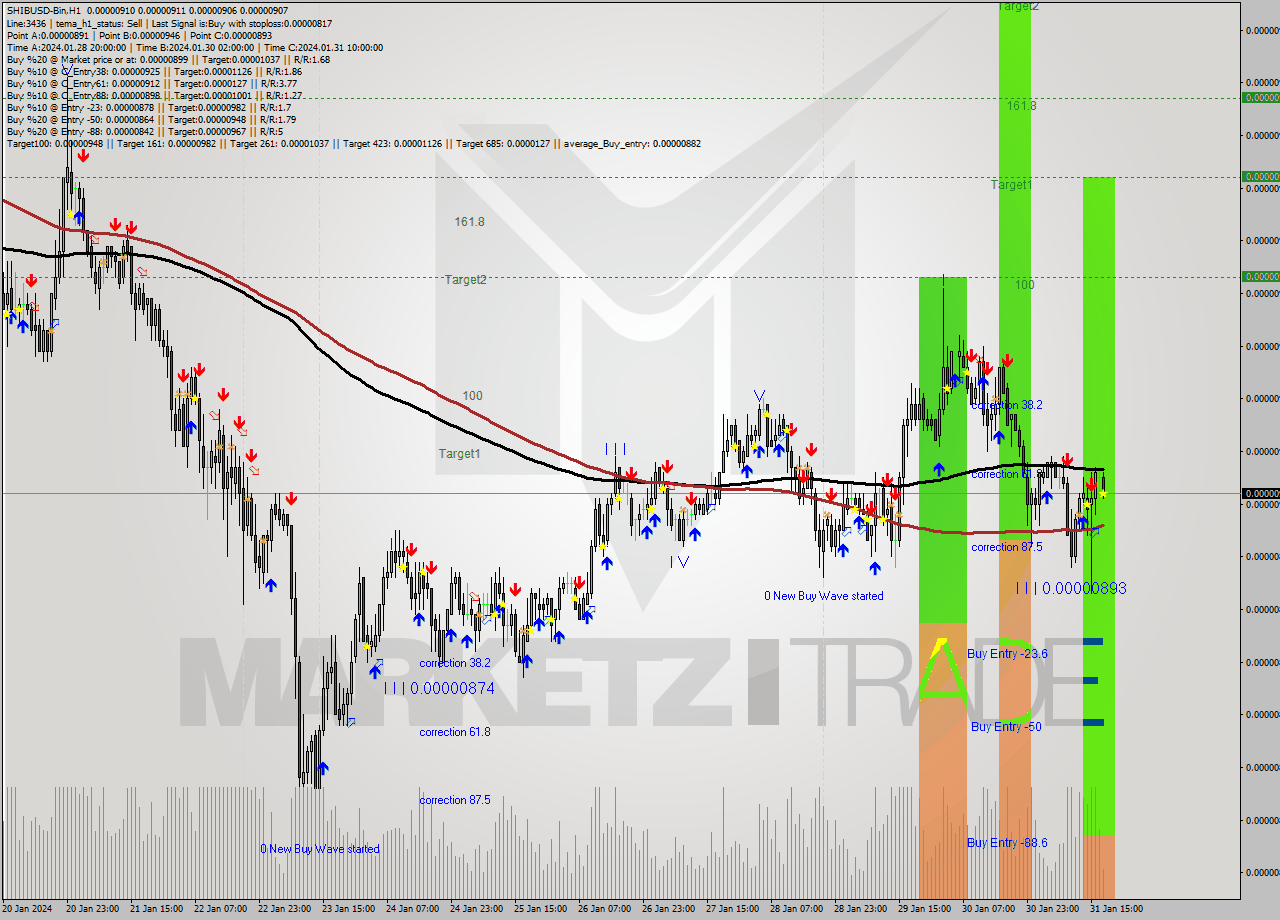Select the 'Time A:2024.01.28 20:00:00' info line
The height and width of the screenshot is (920, 1280).
[195, 47]
